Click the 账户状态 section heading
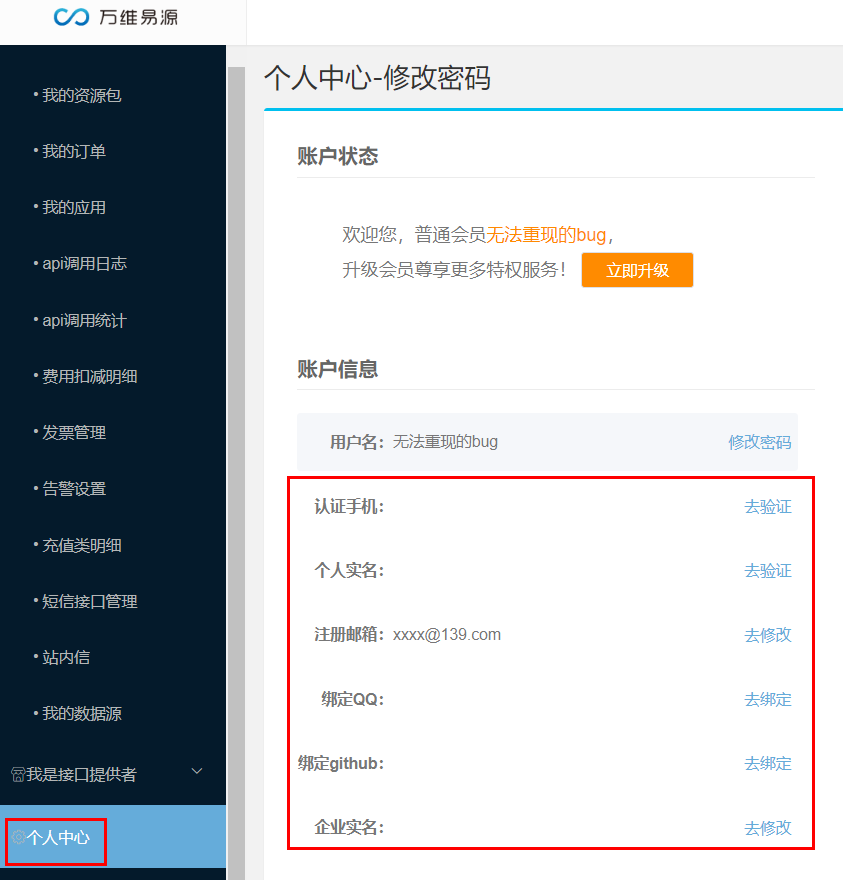 (x=337, y=156)
